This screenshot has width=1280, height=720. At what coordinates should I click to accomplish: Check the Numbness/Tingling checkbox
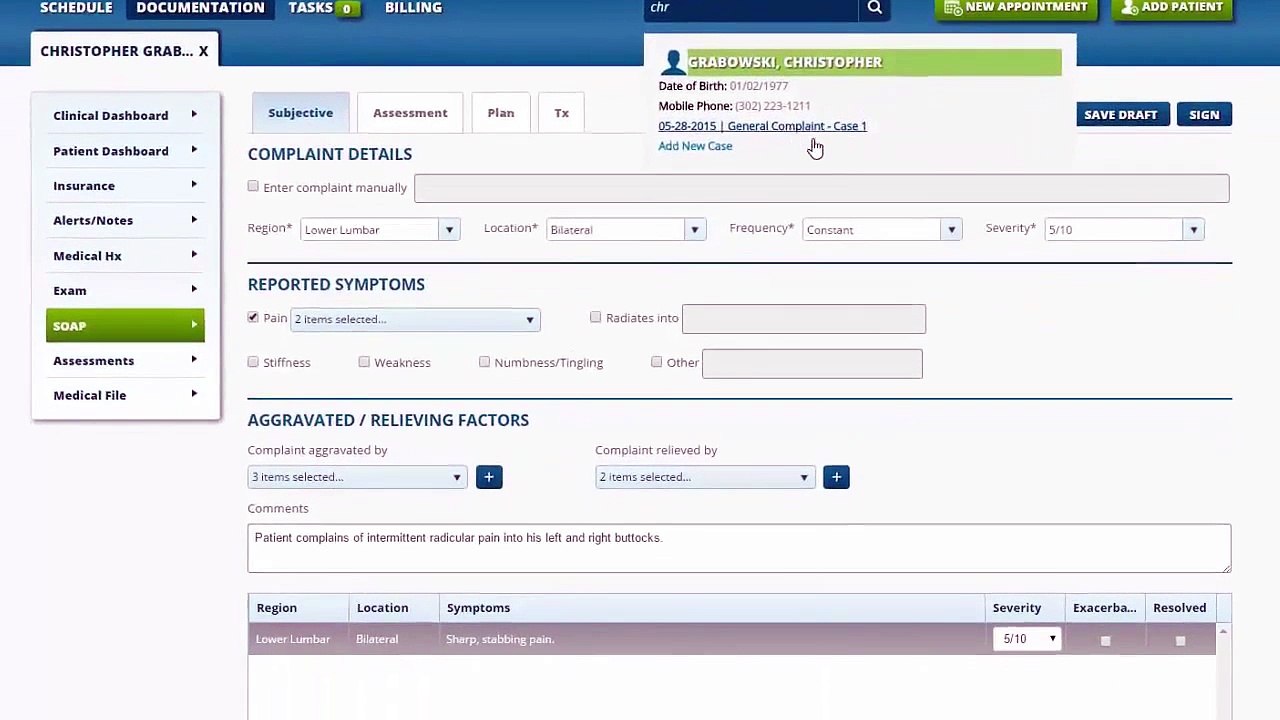click(485, 362)
